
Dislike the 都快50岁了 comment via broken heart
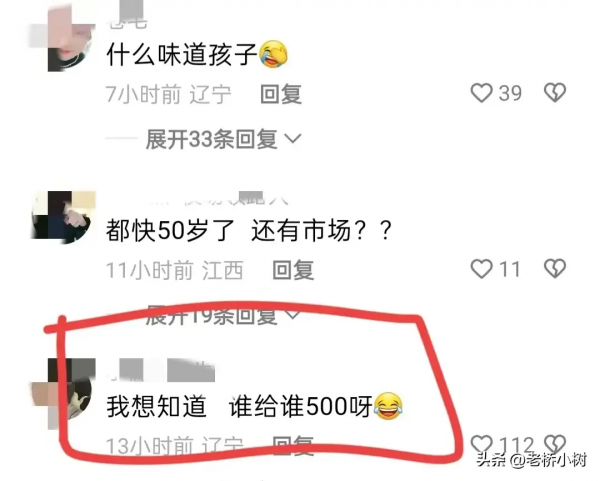[x=555, y=268]
